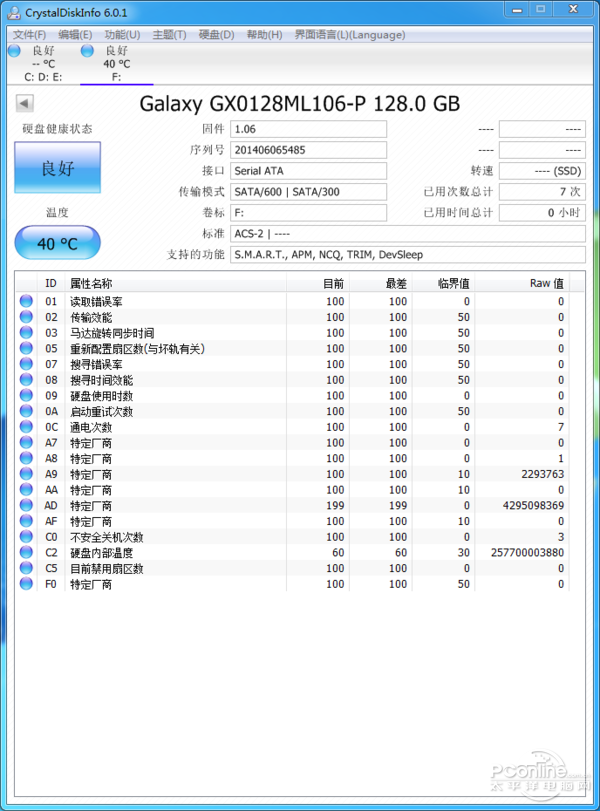This screenshot has height=811, width=600.
Task: Click the rotation rate field (SSD)
Action: point(542,171)
